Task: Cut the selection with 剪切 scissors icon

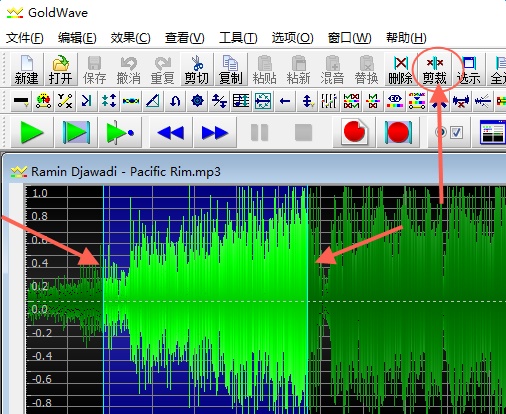Action: click(197, 69)
